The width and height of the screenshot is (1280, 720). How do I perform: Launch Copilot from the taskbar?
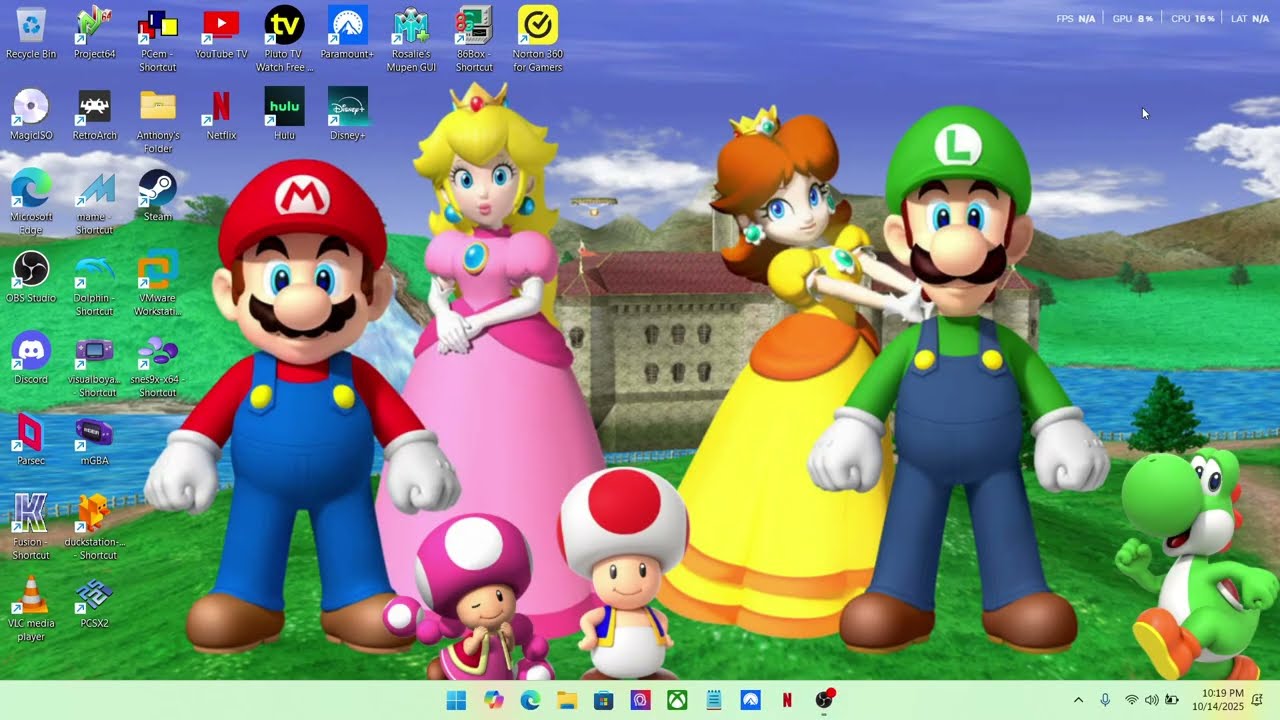[x=493, y=700]
